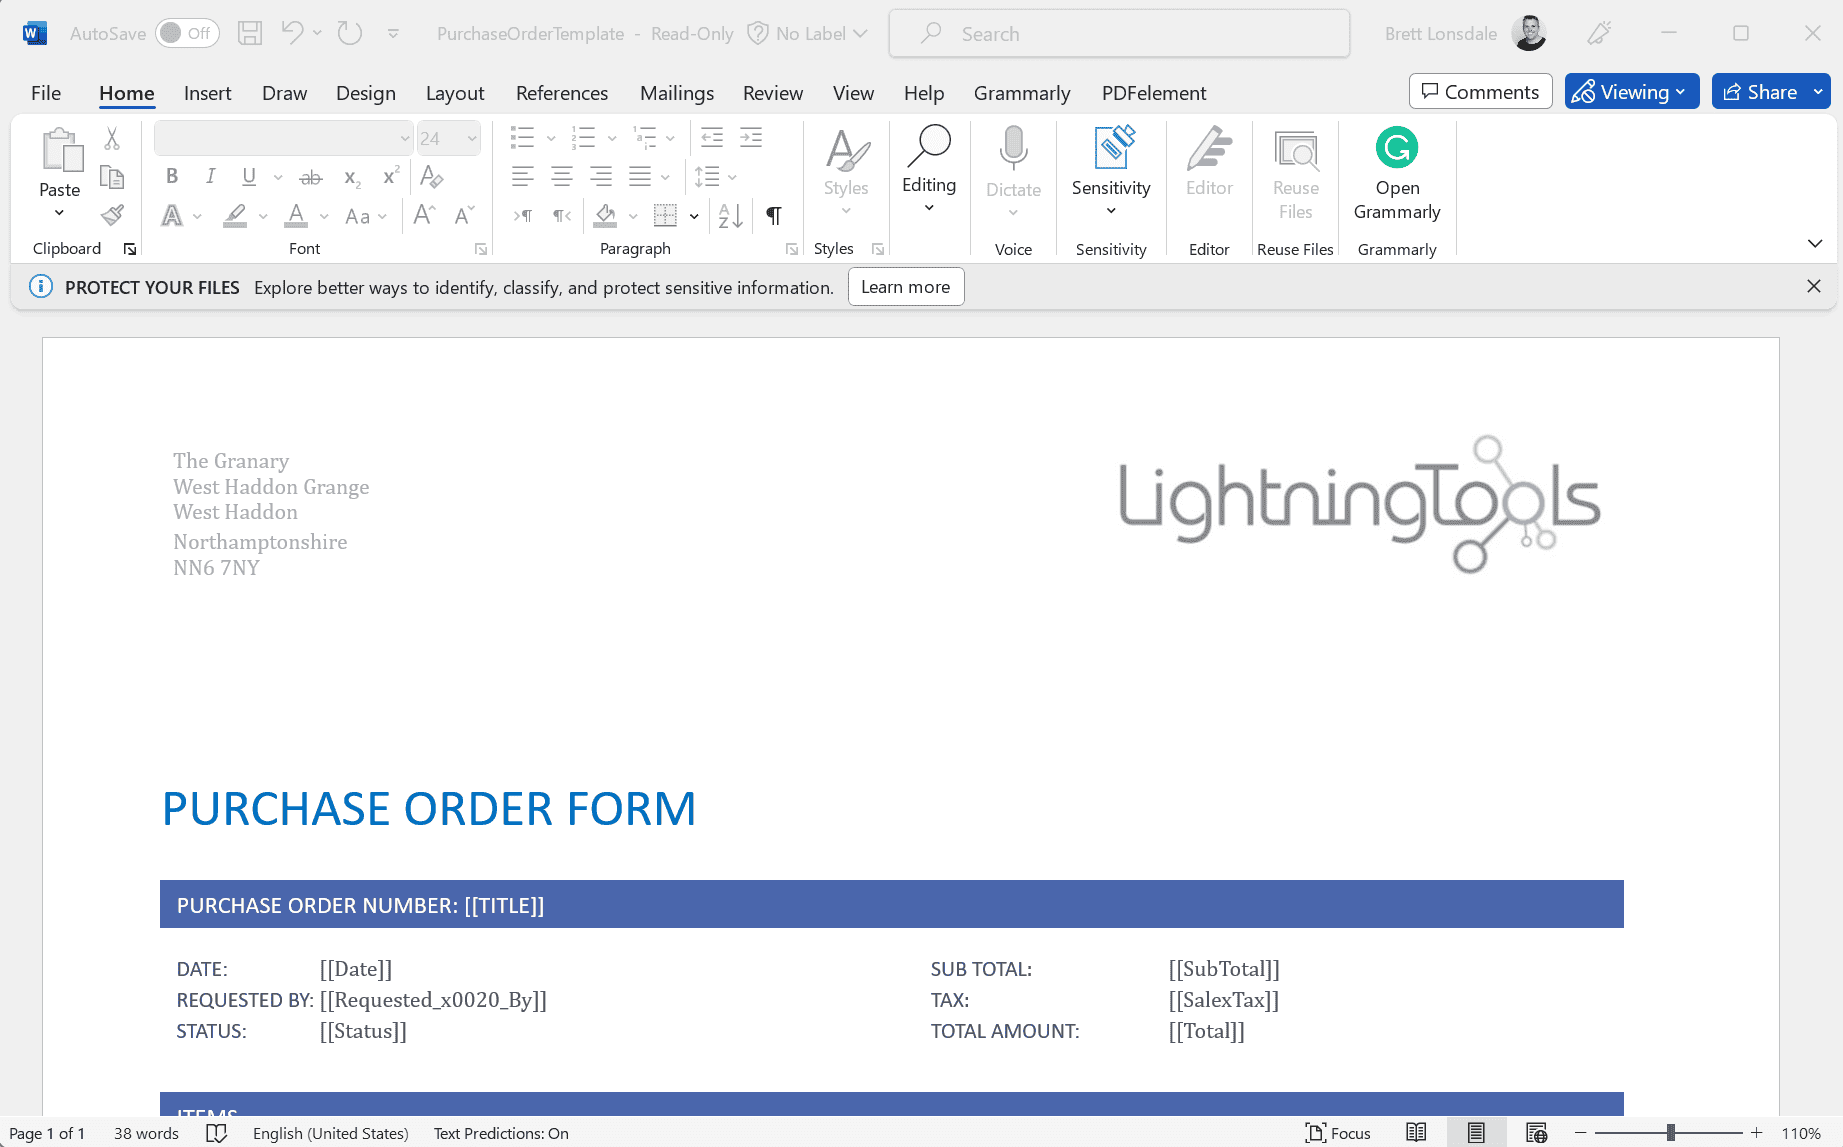
Task: Apply italic formatting
Action: [210, 176]
